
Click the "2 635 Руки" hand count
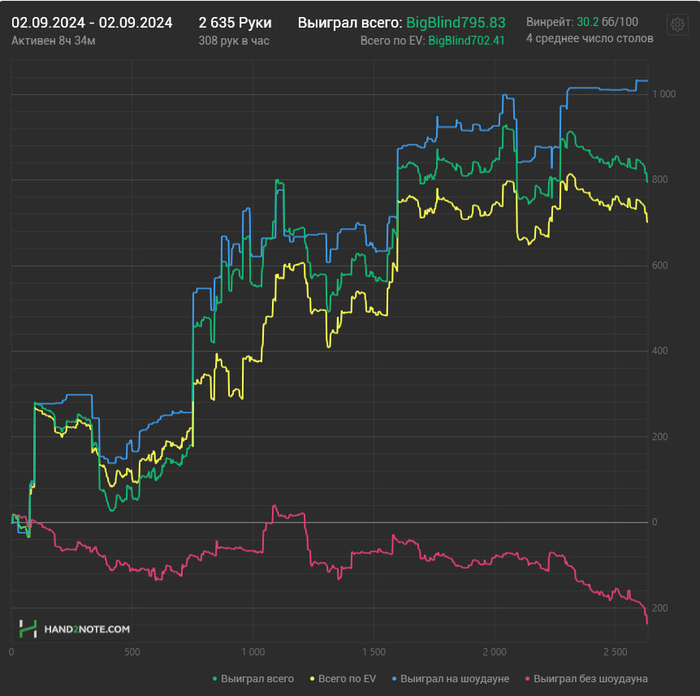(x=235, y=23)
